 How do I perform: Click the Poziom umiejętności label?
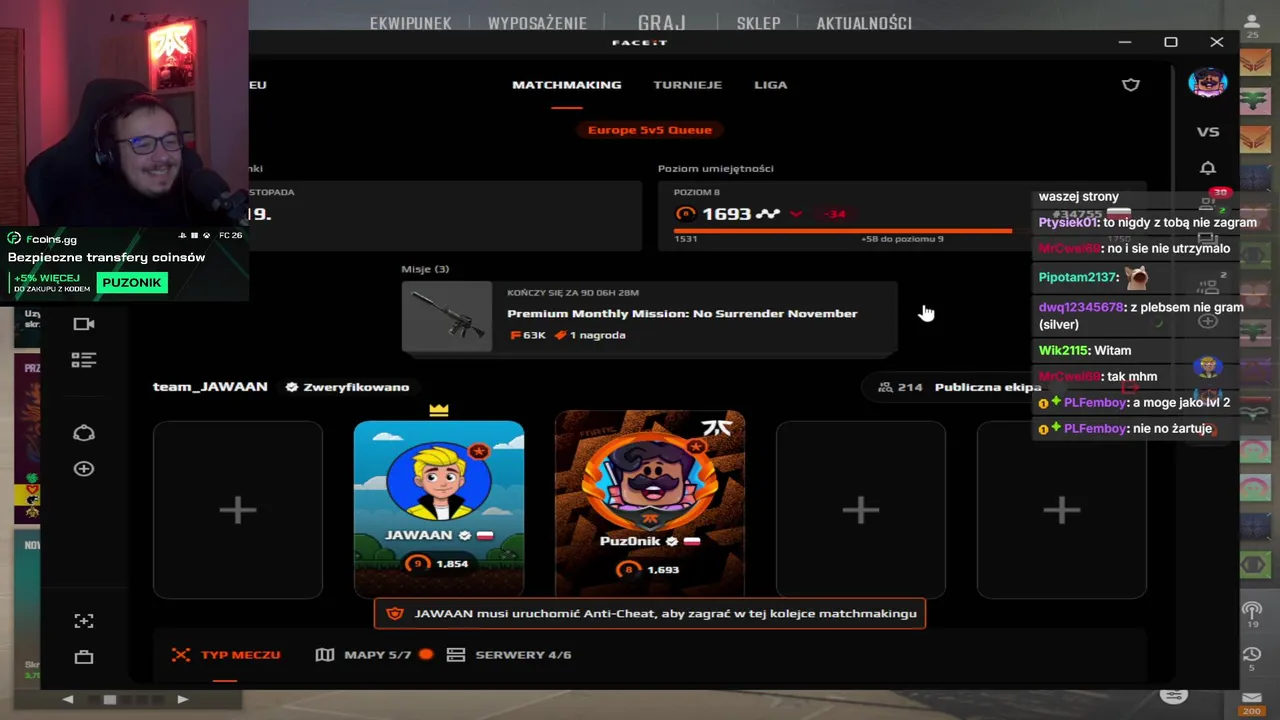point(716,169)
